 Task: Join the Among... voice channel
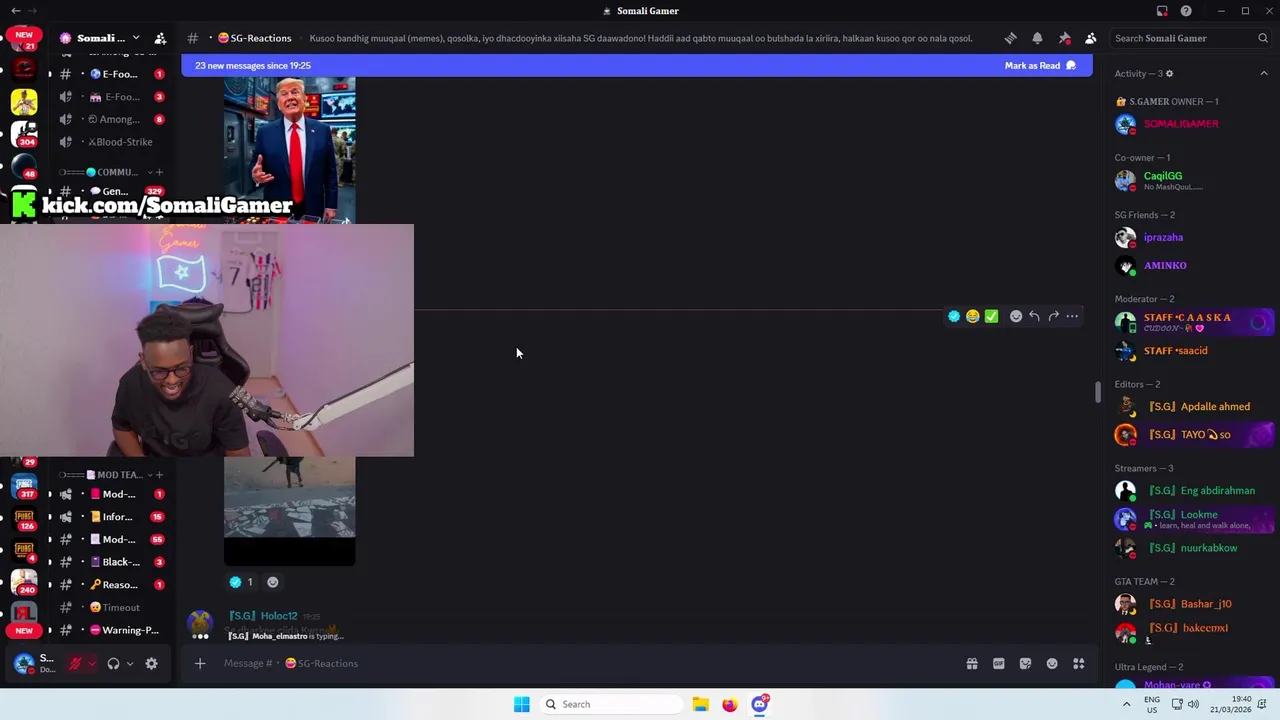[111, 119]
